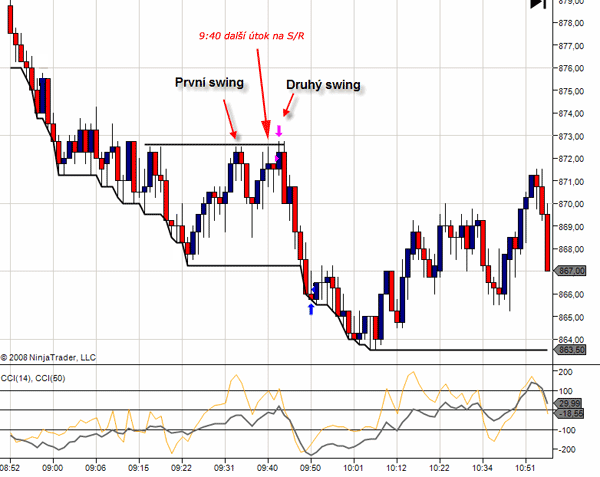Screen dimensions: 600x477
Task: Select the CCI(14), CCI(50) indicator label
Action: (x=33, y=378)
